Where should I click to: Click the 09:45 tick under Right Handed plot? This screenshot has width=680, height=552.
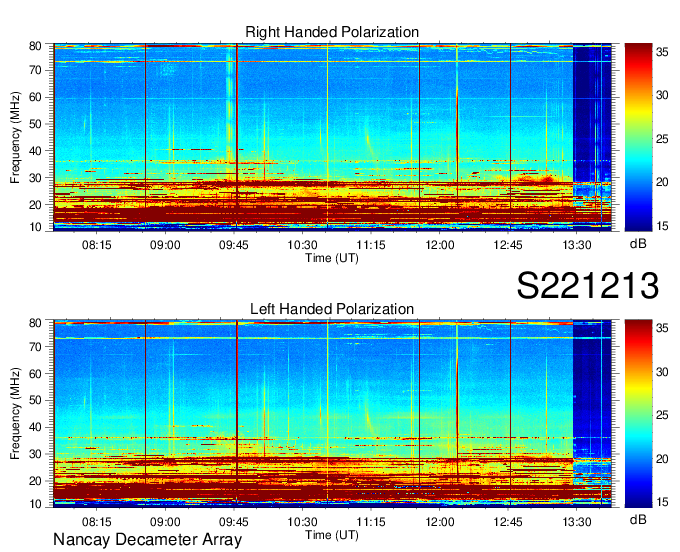click(234, 245)
